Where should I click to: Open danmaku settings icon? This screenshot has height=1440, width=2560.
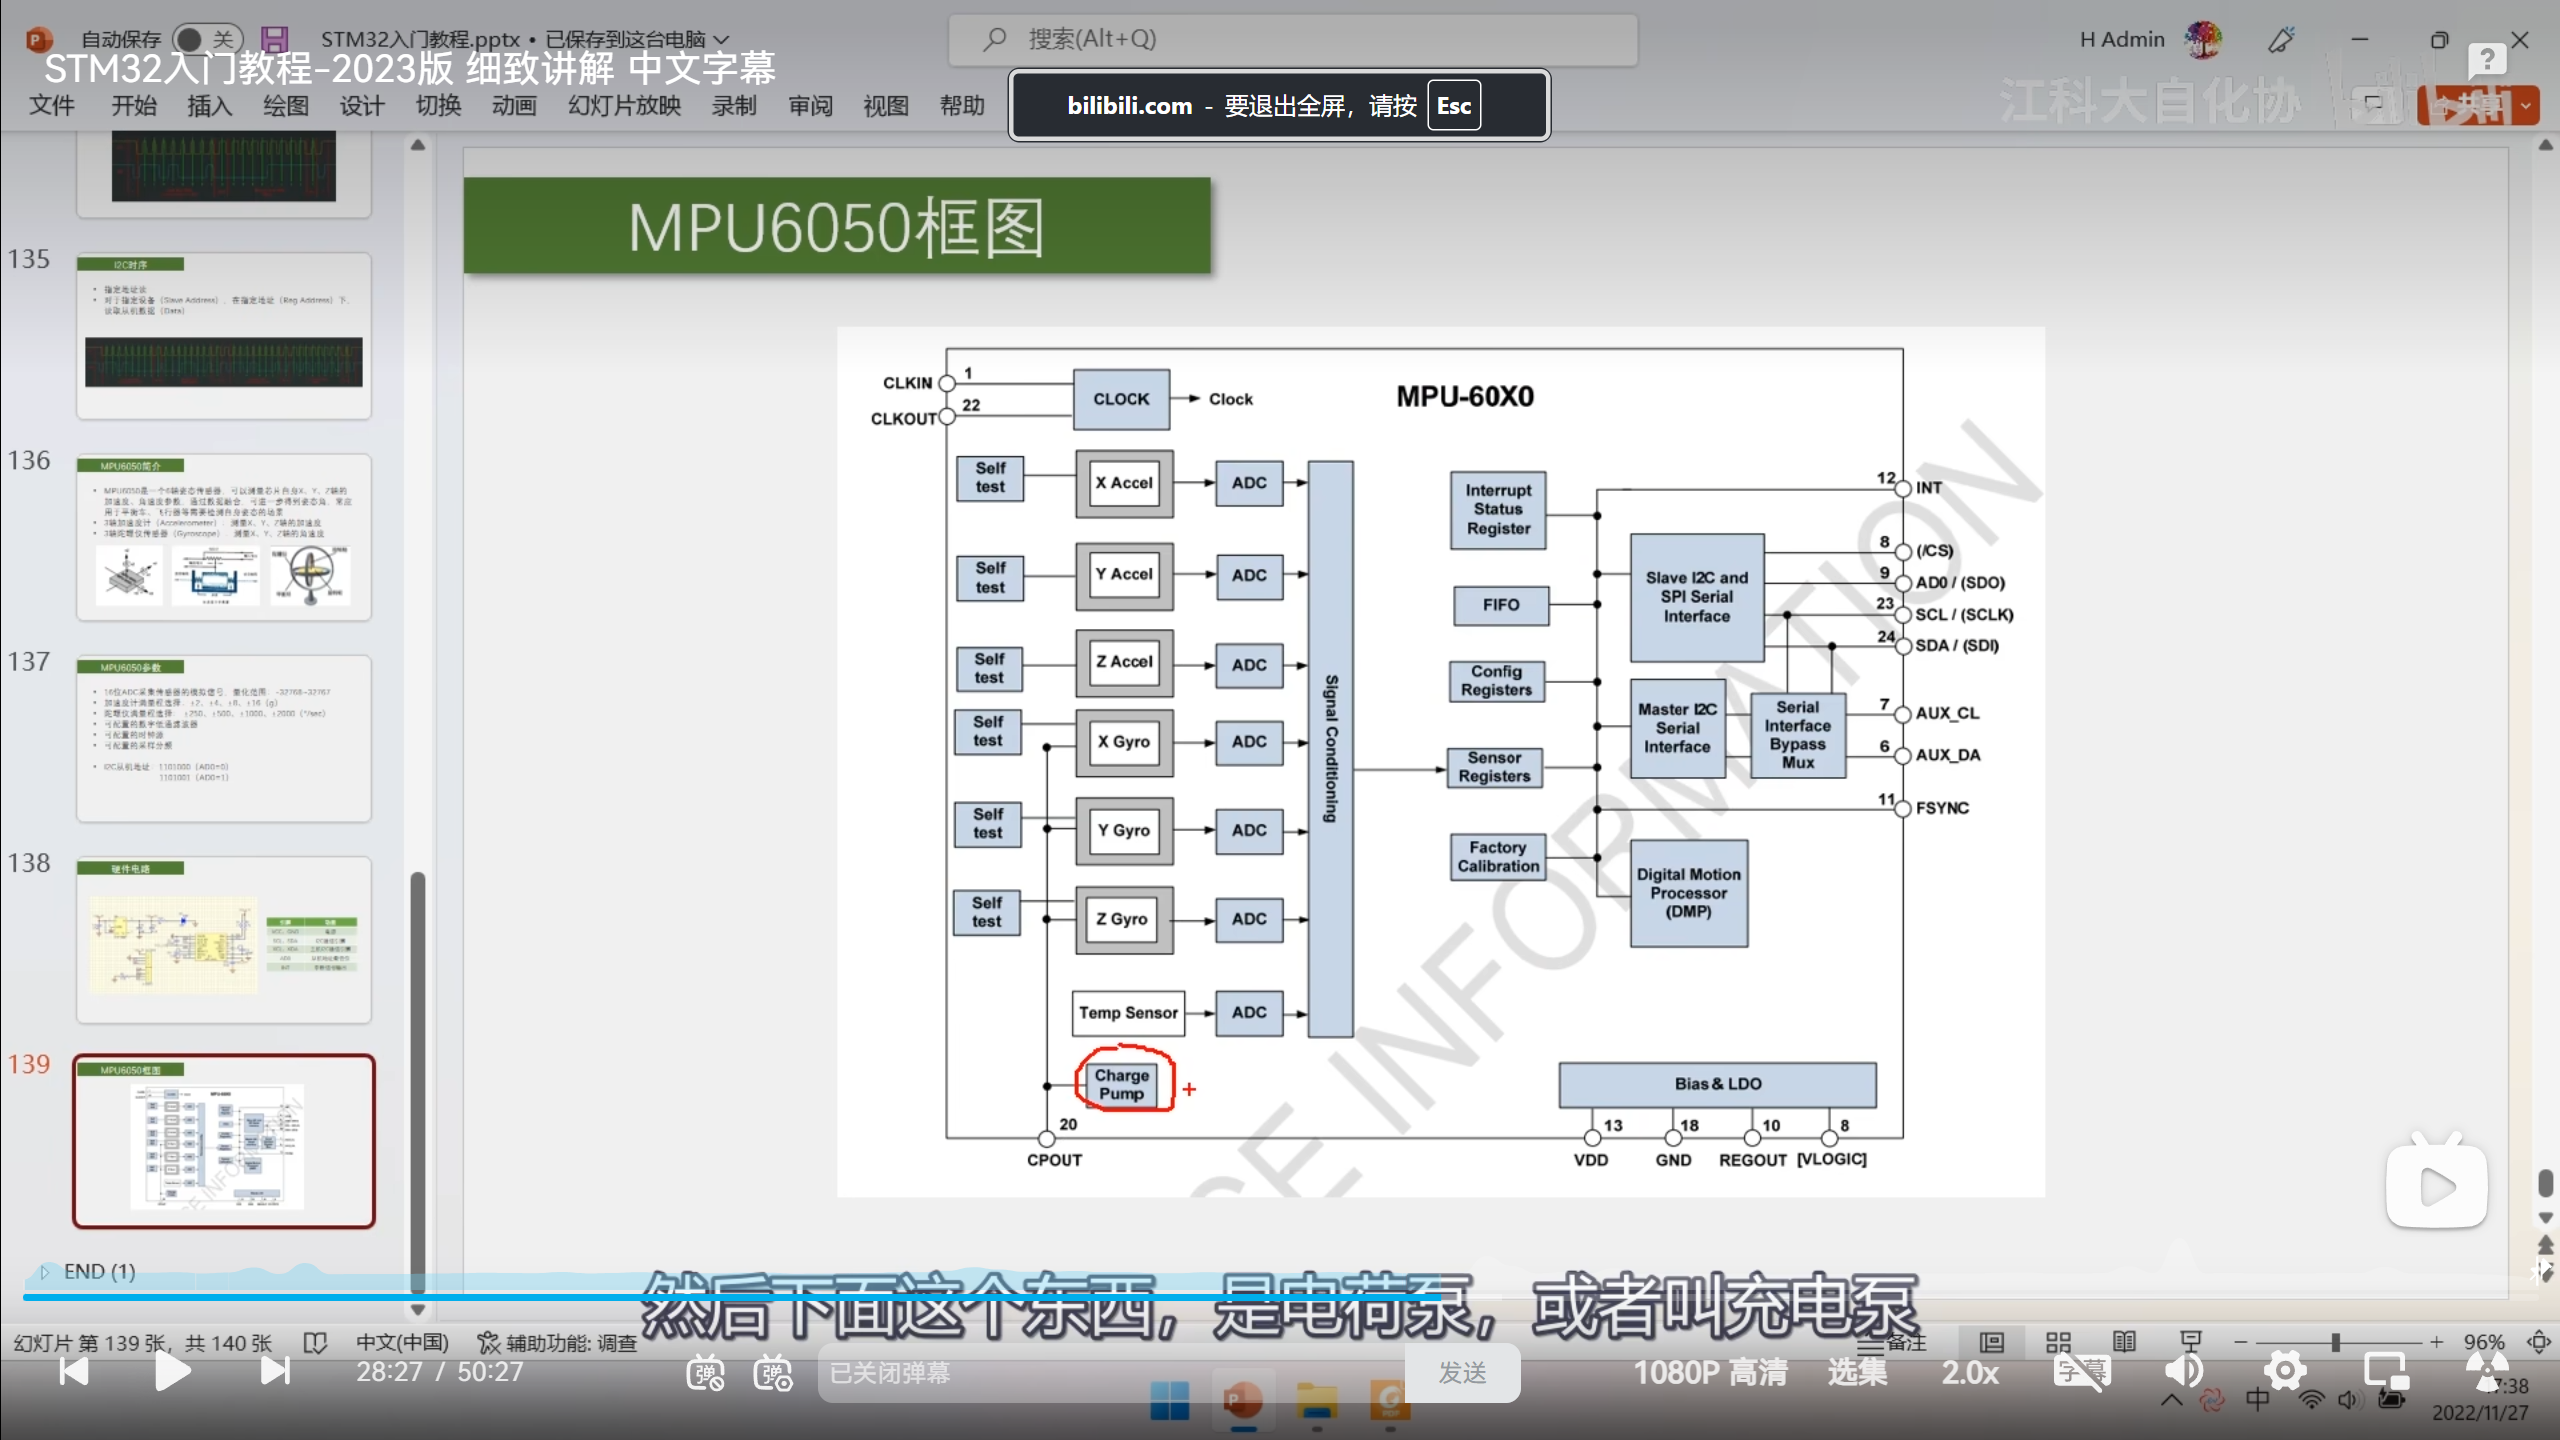(773, 1373)
